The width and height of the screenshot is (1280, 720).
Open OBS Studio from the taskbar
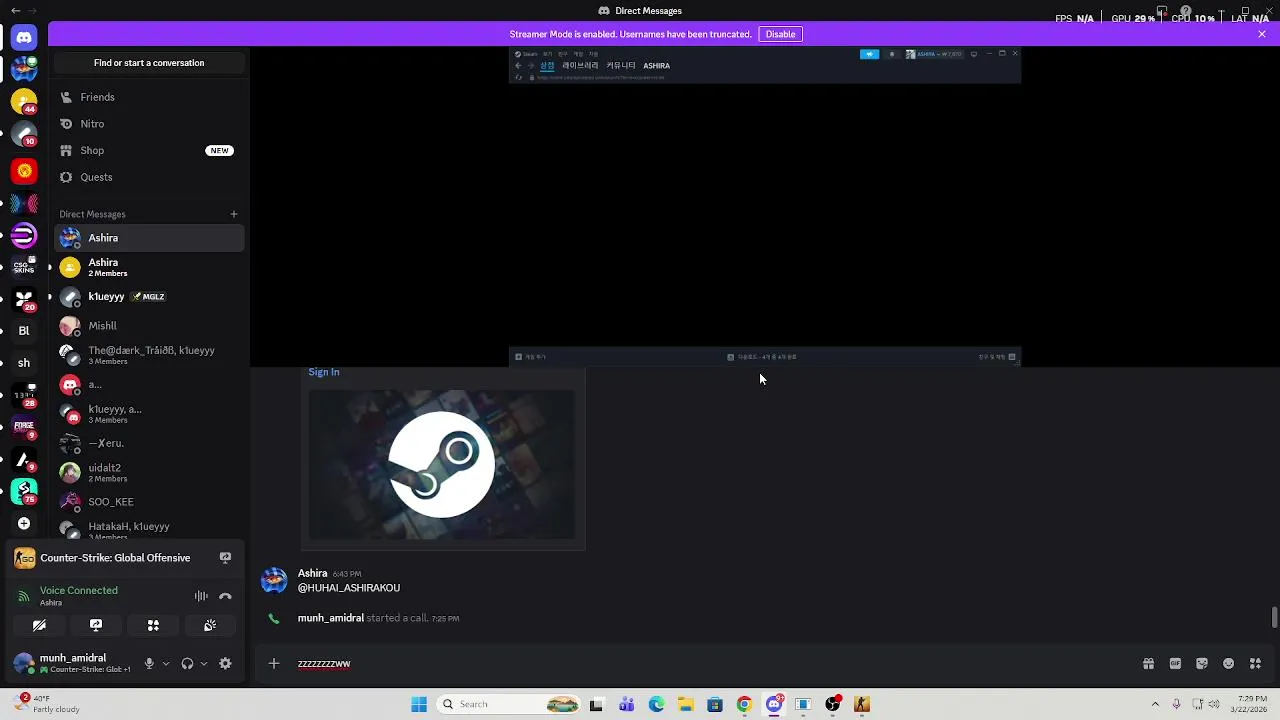832,704
